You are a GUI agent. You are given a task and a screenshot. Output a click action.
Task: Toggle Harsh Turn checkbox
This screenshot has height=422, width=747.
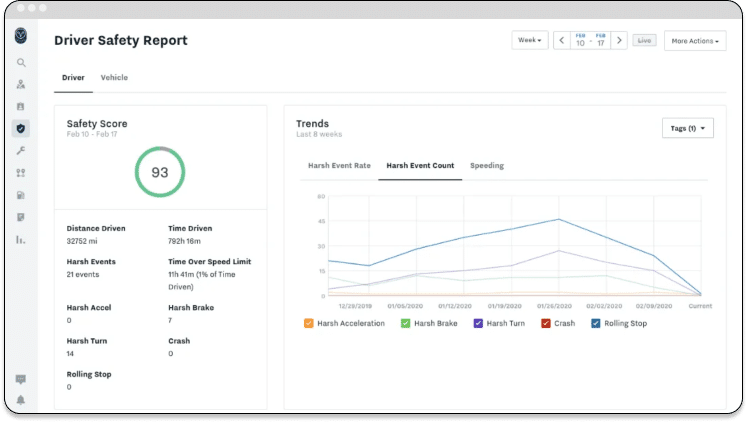(x=478, y=323)
